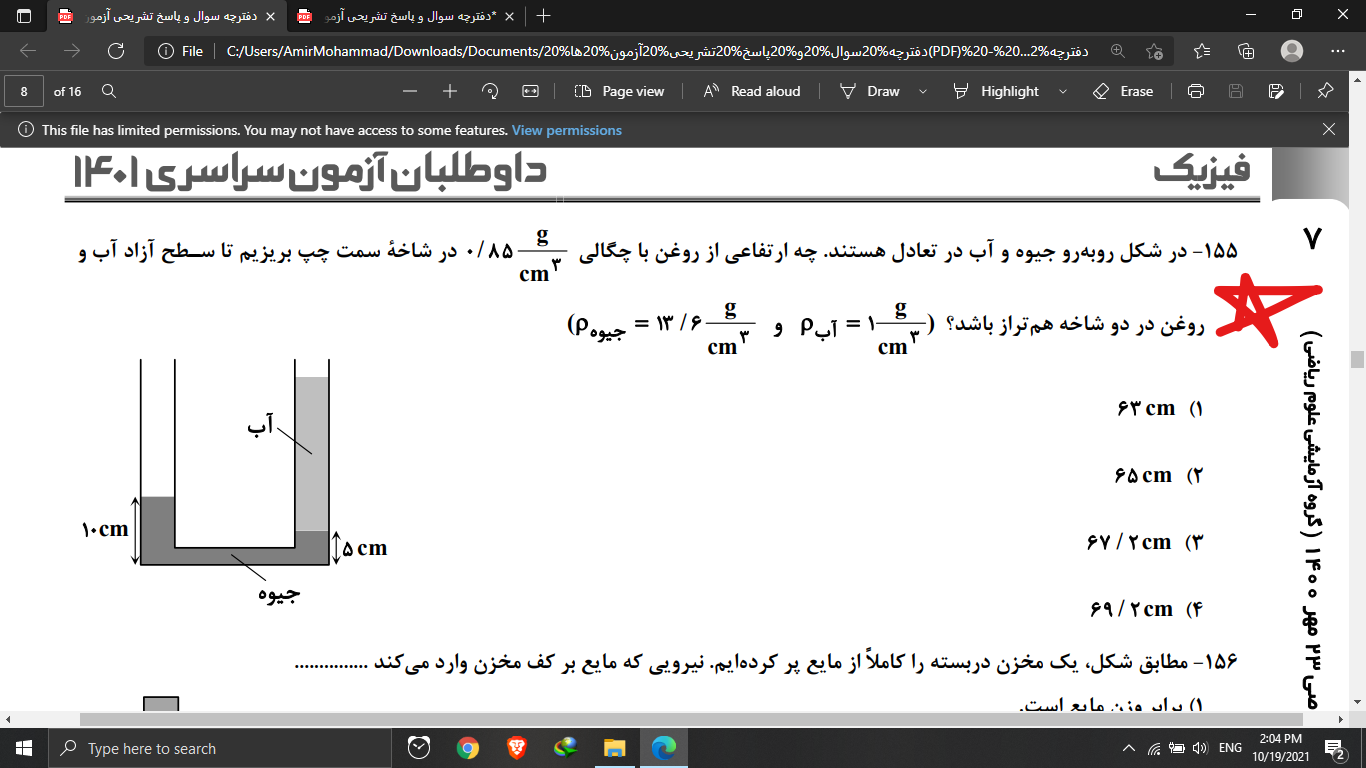Start Read aloud
Image resolution: width=1366 pixels, height=768 pixels.
pyautogui.click(x=752, y=91)
